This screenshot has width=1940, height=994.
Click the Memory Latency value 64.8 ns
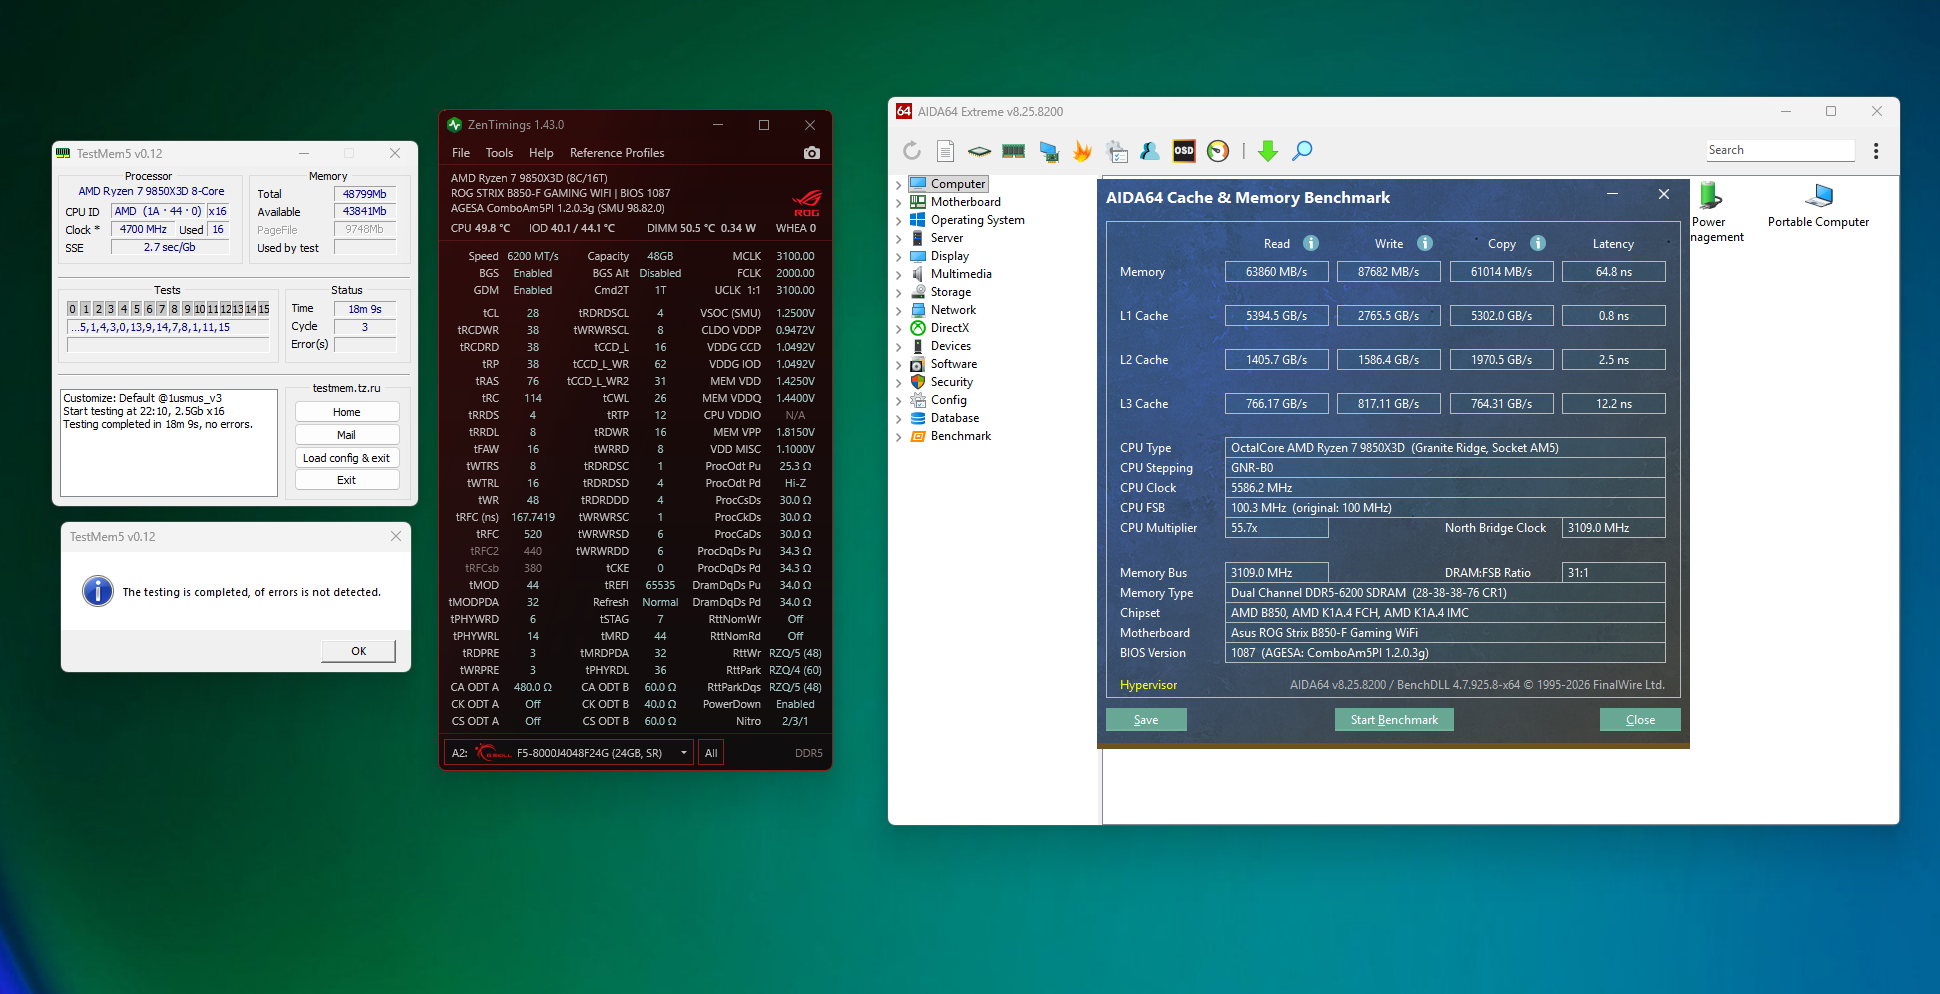click(x=1613, y=272)
